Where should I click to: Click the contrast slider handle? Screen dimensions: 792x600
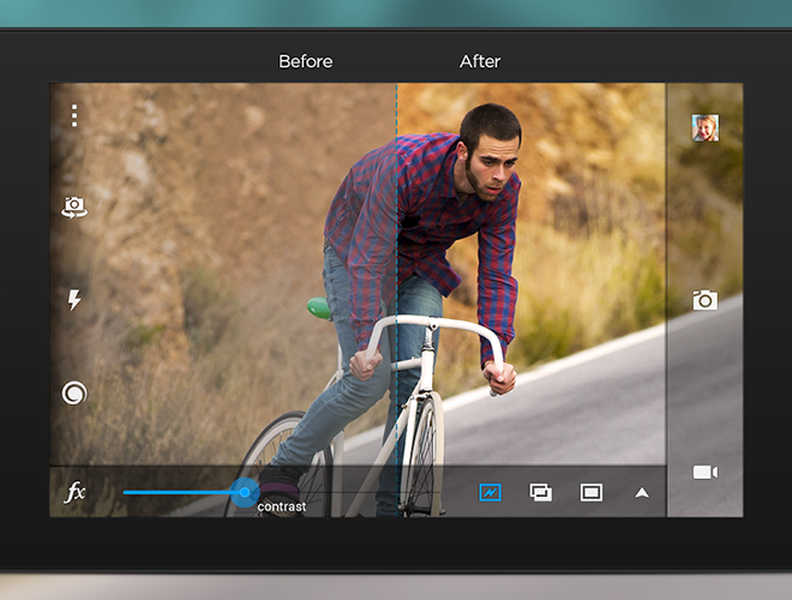click(x=245, y=492)
